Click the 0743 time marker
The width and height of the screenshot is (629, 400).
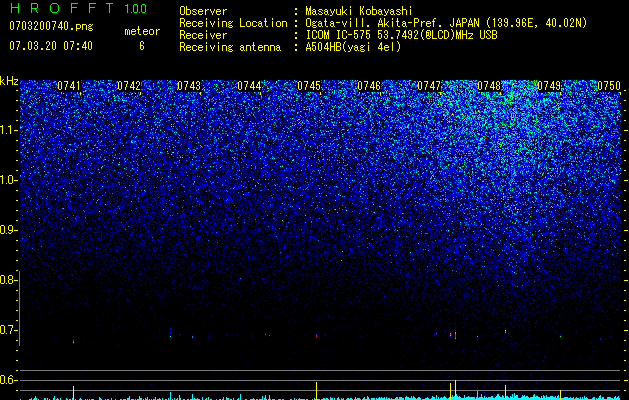pos(189,86)
